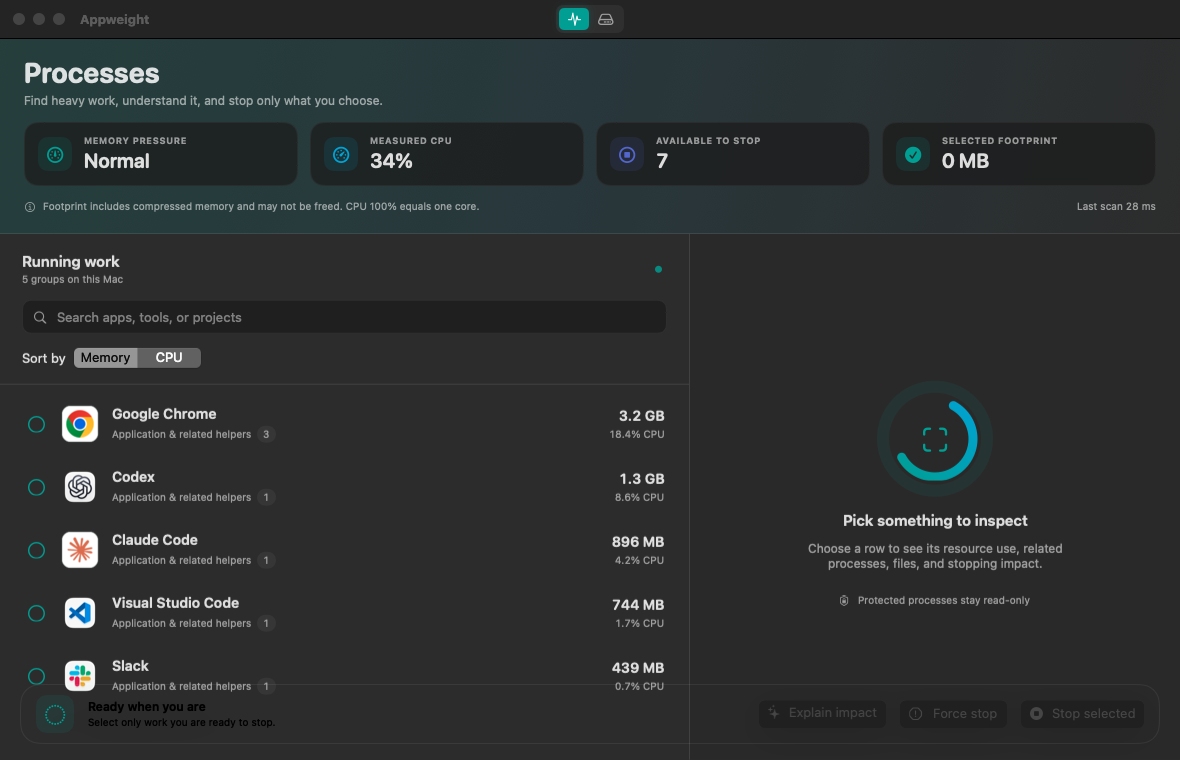Sort the list by CPU

(x=169, y=358)
